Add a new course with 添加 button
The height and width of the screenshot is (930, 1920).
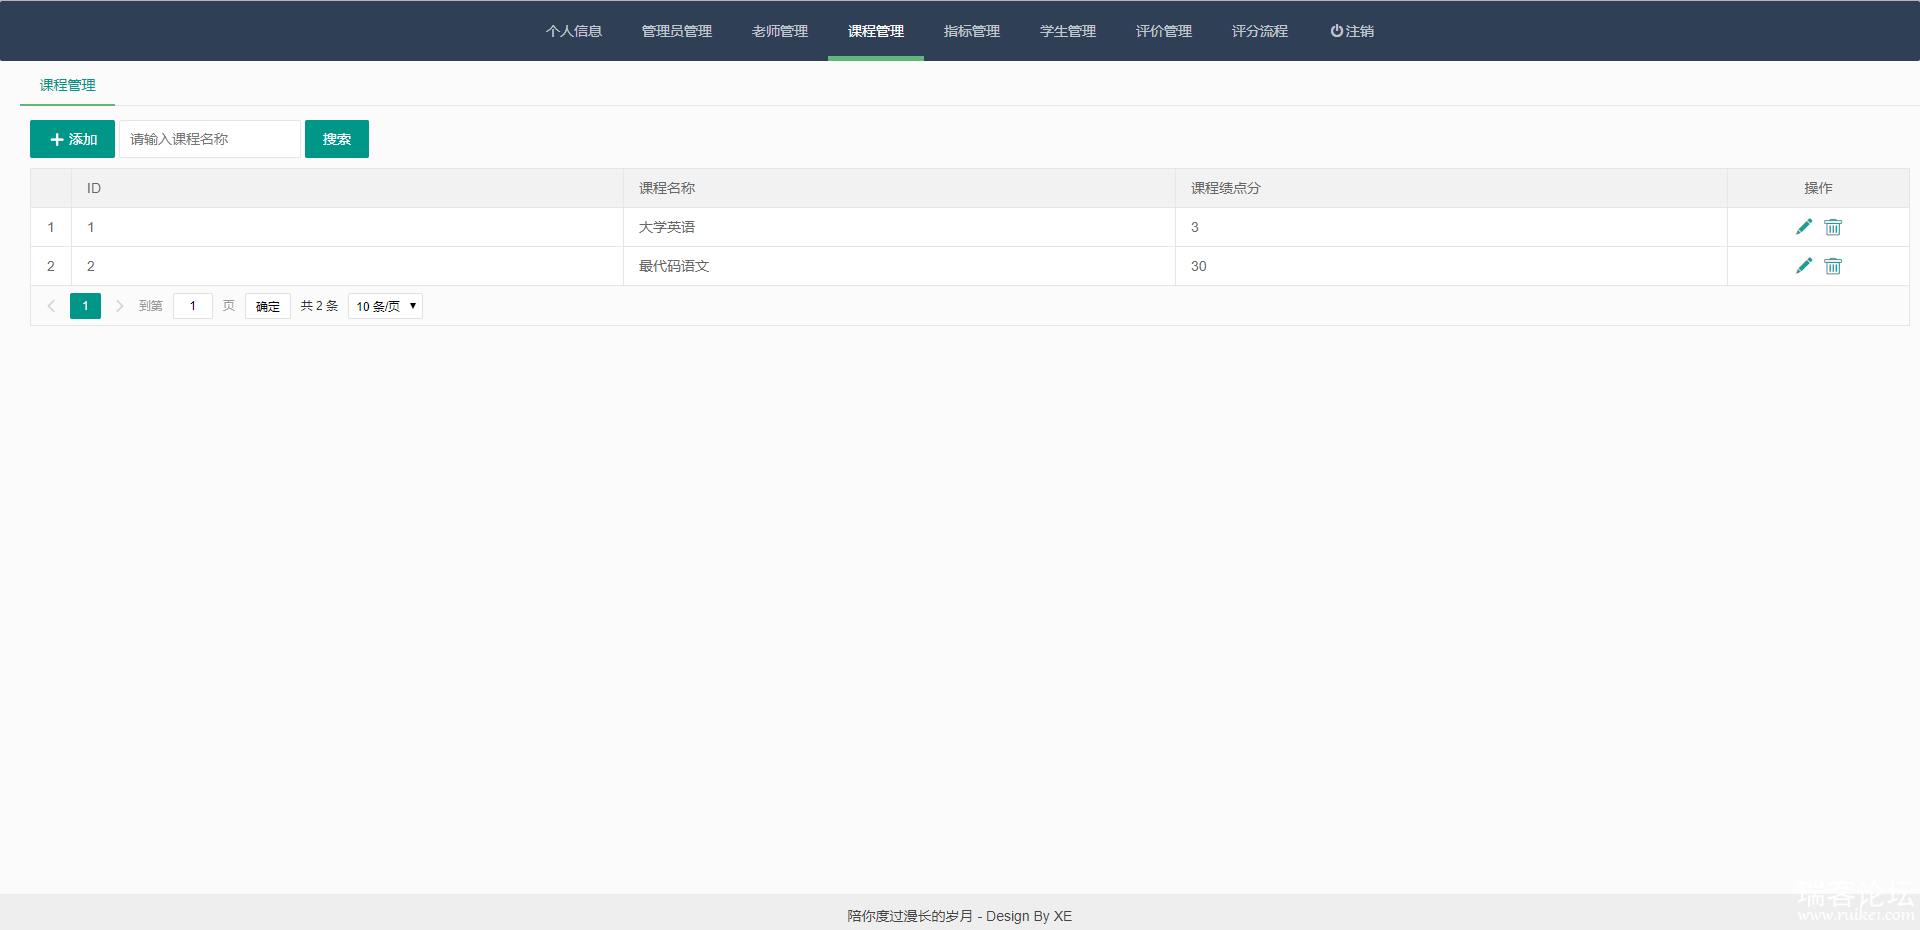[72, 139]
